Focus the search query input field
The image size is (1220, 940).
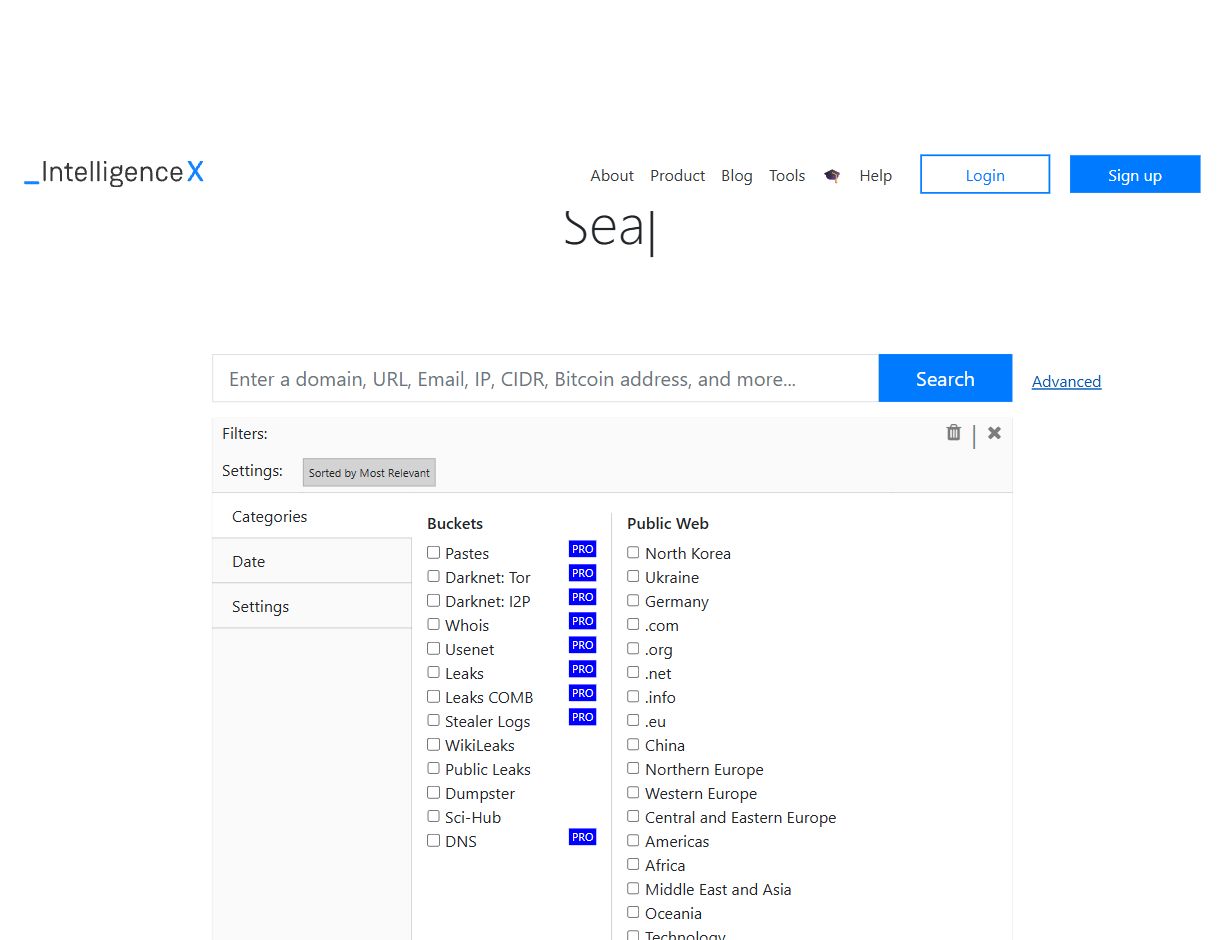[546, 378]
